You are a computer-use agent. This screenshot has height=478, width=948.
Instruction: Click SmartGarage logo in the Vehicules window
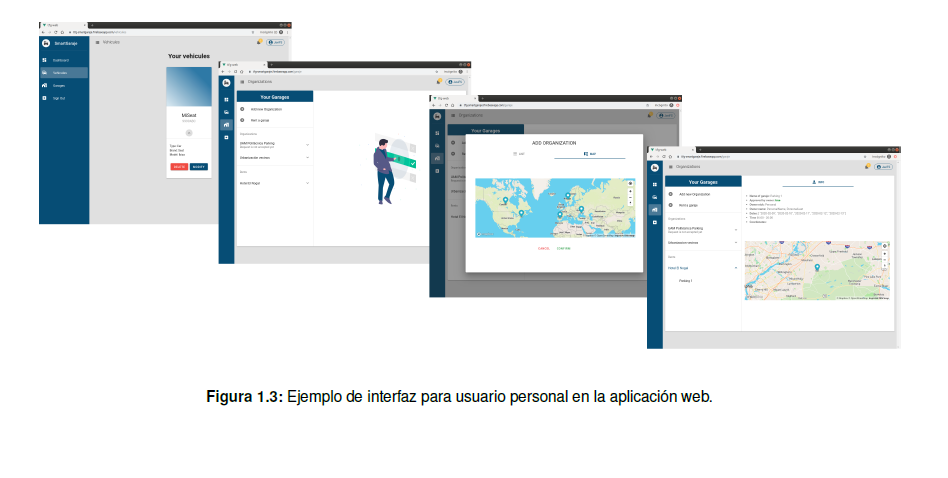click(46, 43)
